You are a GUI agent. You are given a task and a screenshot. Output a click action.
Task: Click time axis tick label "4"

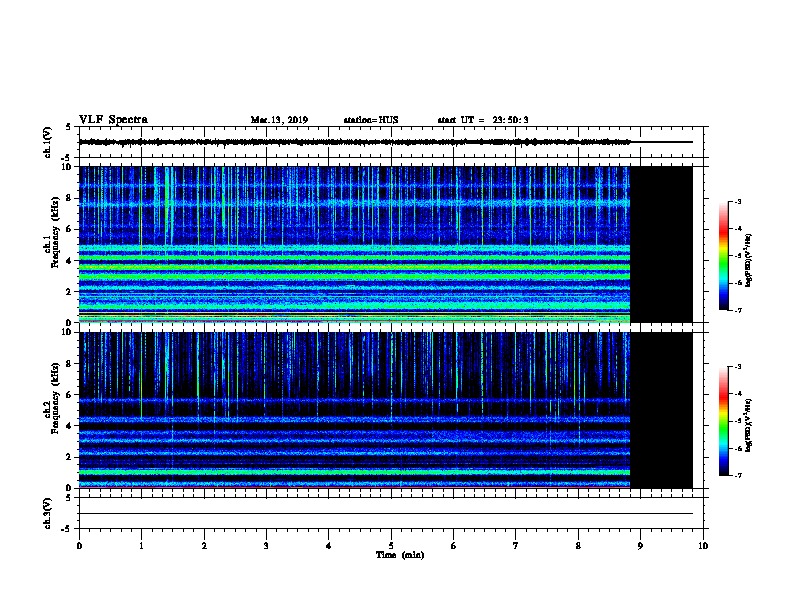coord(329,546)
